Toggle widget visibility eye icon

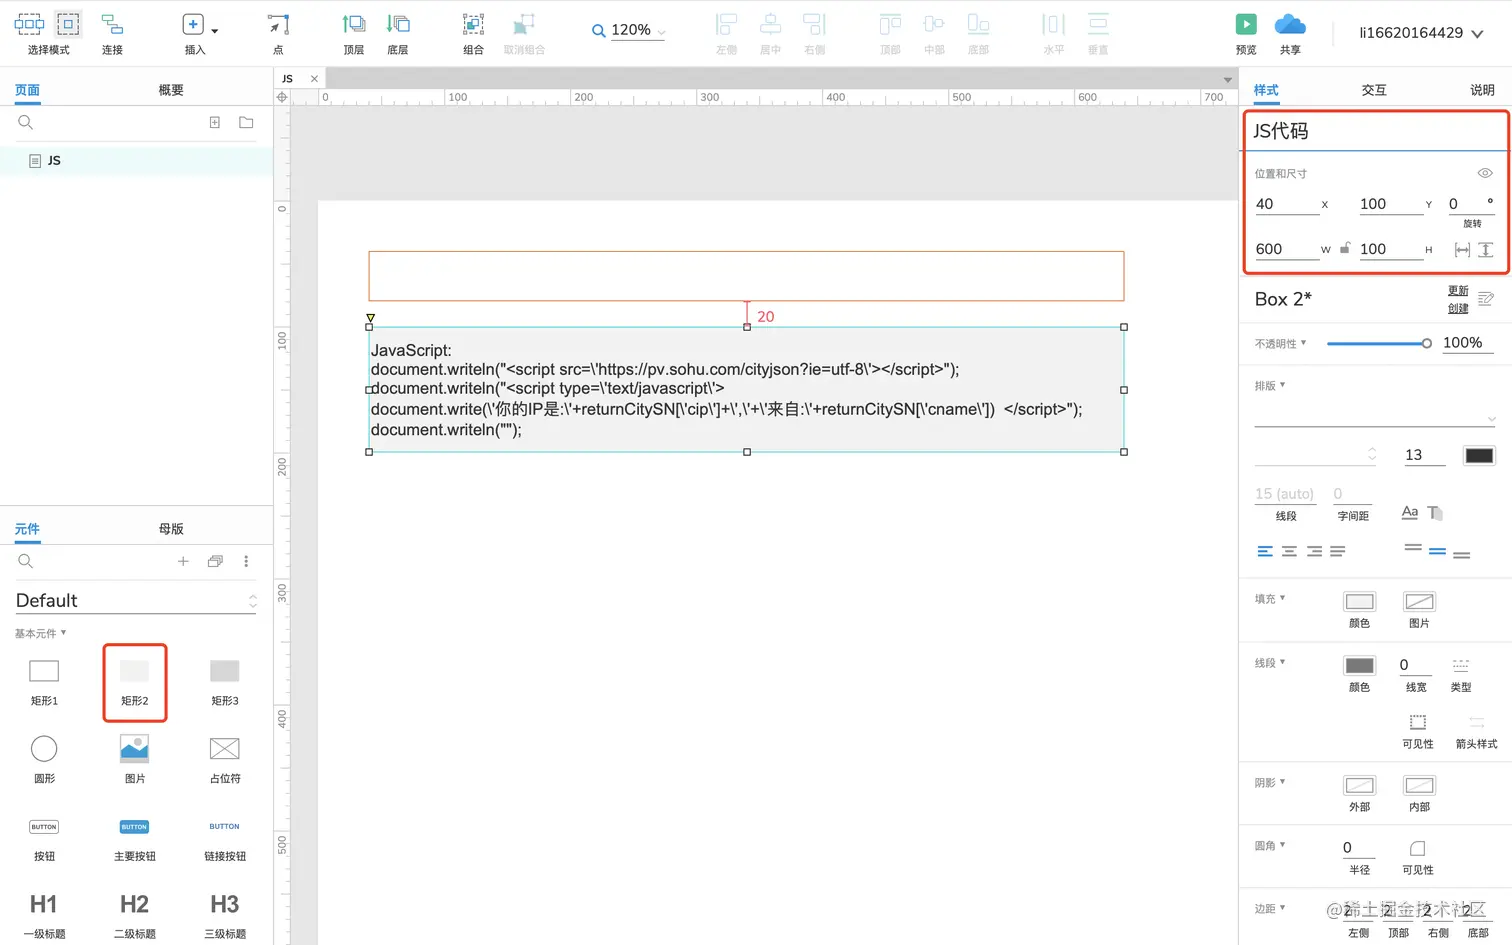pos(1485,173)
